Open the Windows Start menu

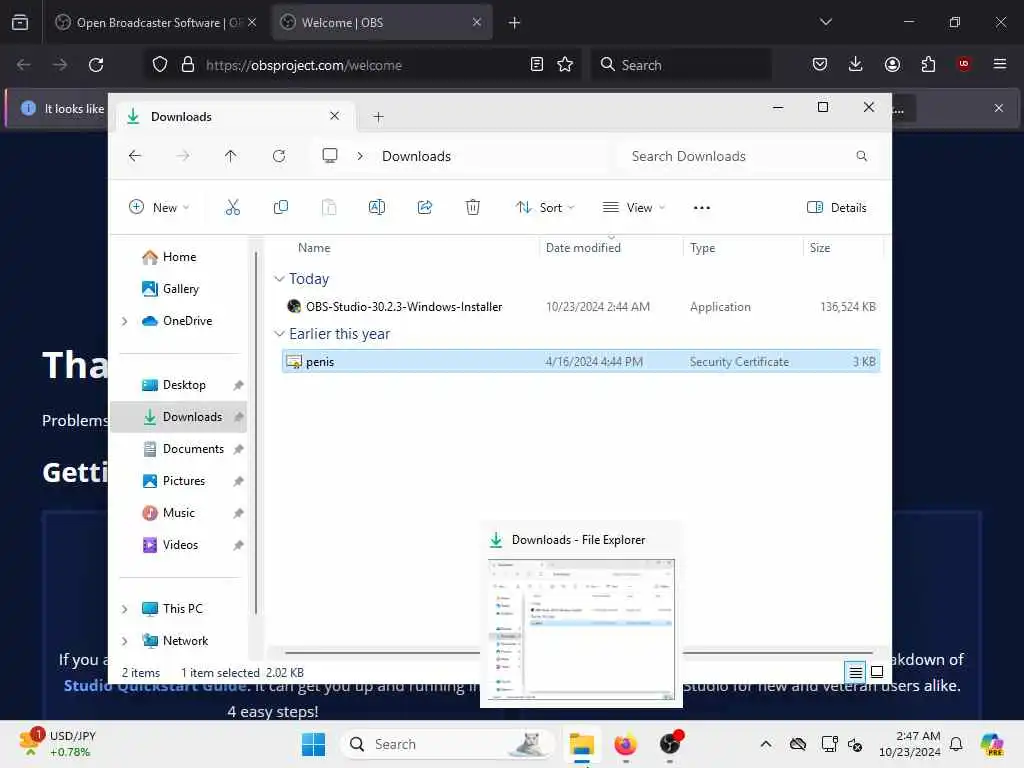pos(313,744)
